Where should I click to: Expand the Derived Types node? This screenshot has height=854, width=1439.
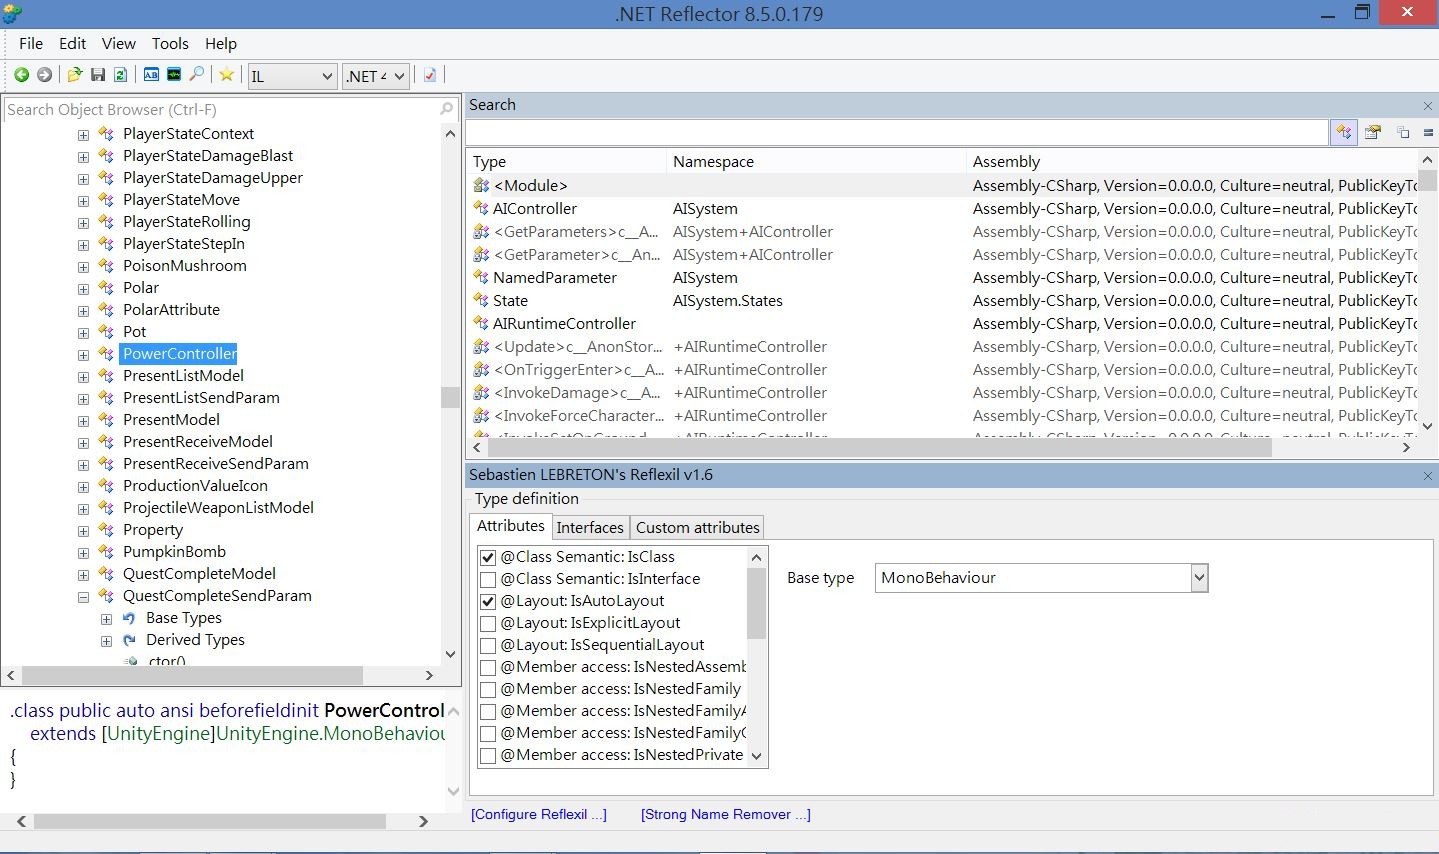pyautogui.click(x=106, y=640)
